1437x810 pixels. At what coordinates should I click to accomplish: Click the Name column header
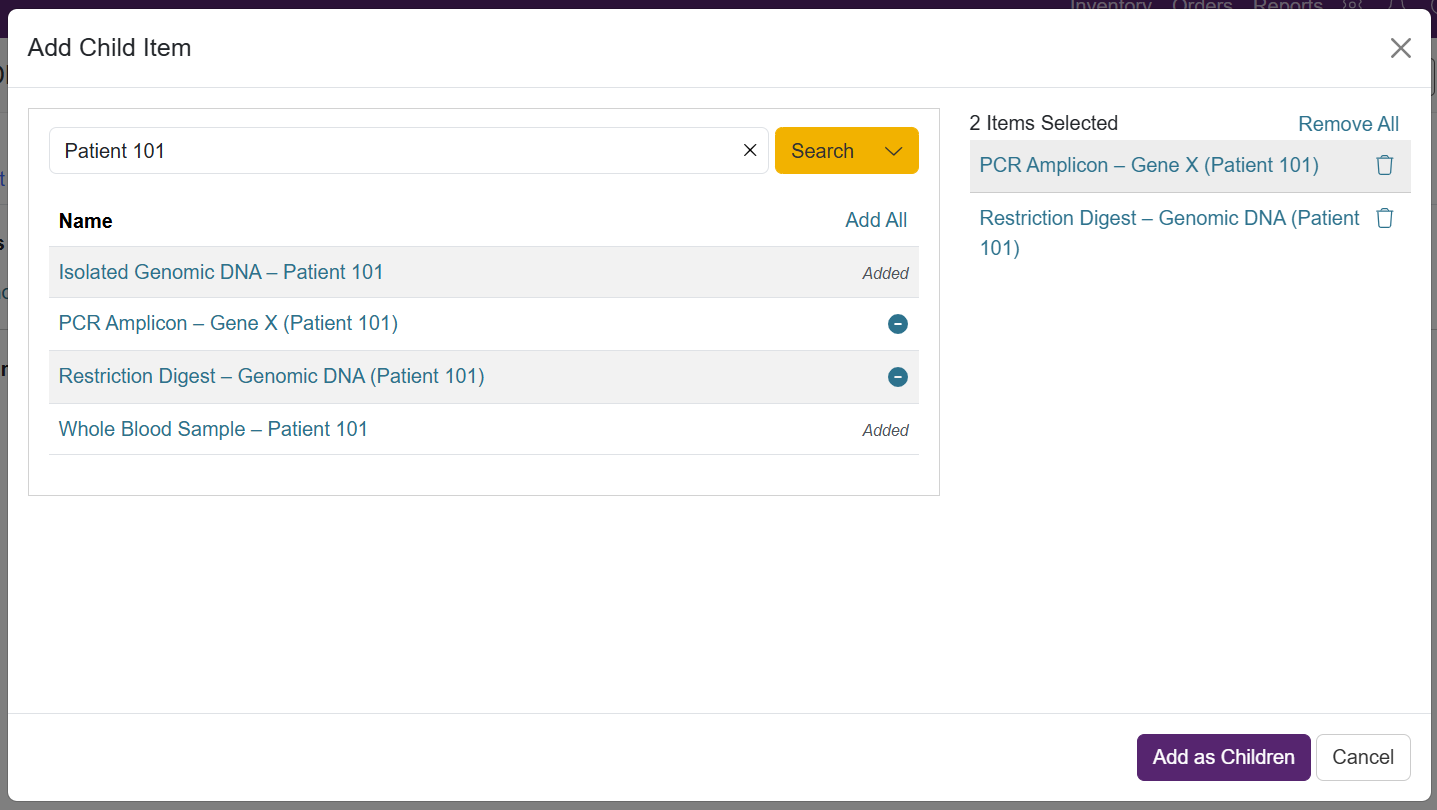[86, 221]
